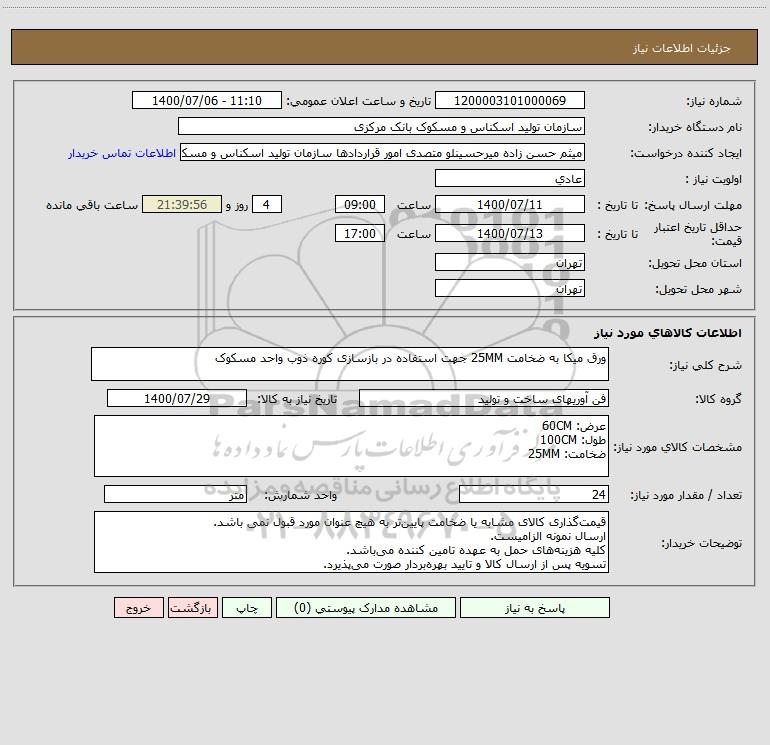Viewport: 770px width, 745px height.
Task: Click the delivery province field 'تهران'
Action: tap(510, 263)
